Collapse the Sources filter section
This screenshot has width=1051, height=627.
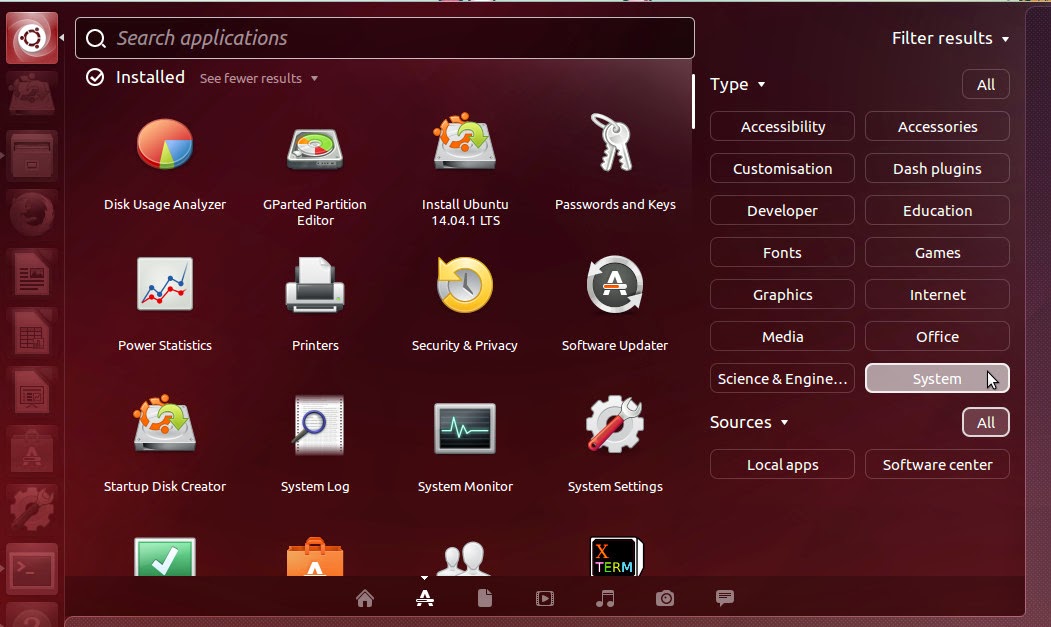pos(749,422)
